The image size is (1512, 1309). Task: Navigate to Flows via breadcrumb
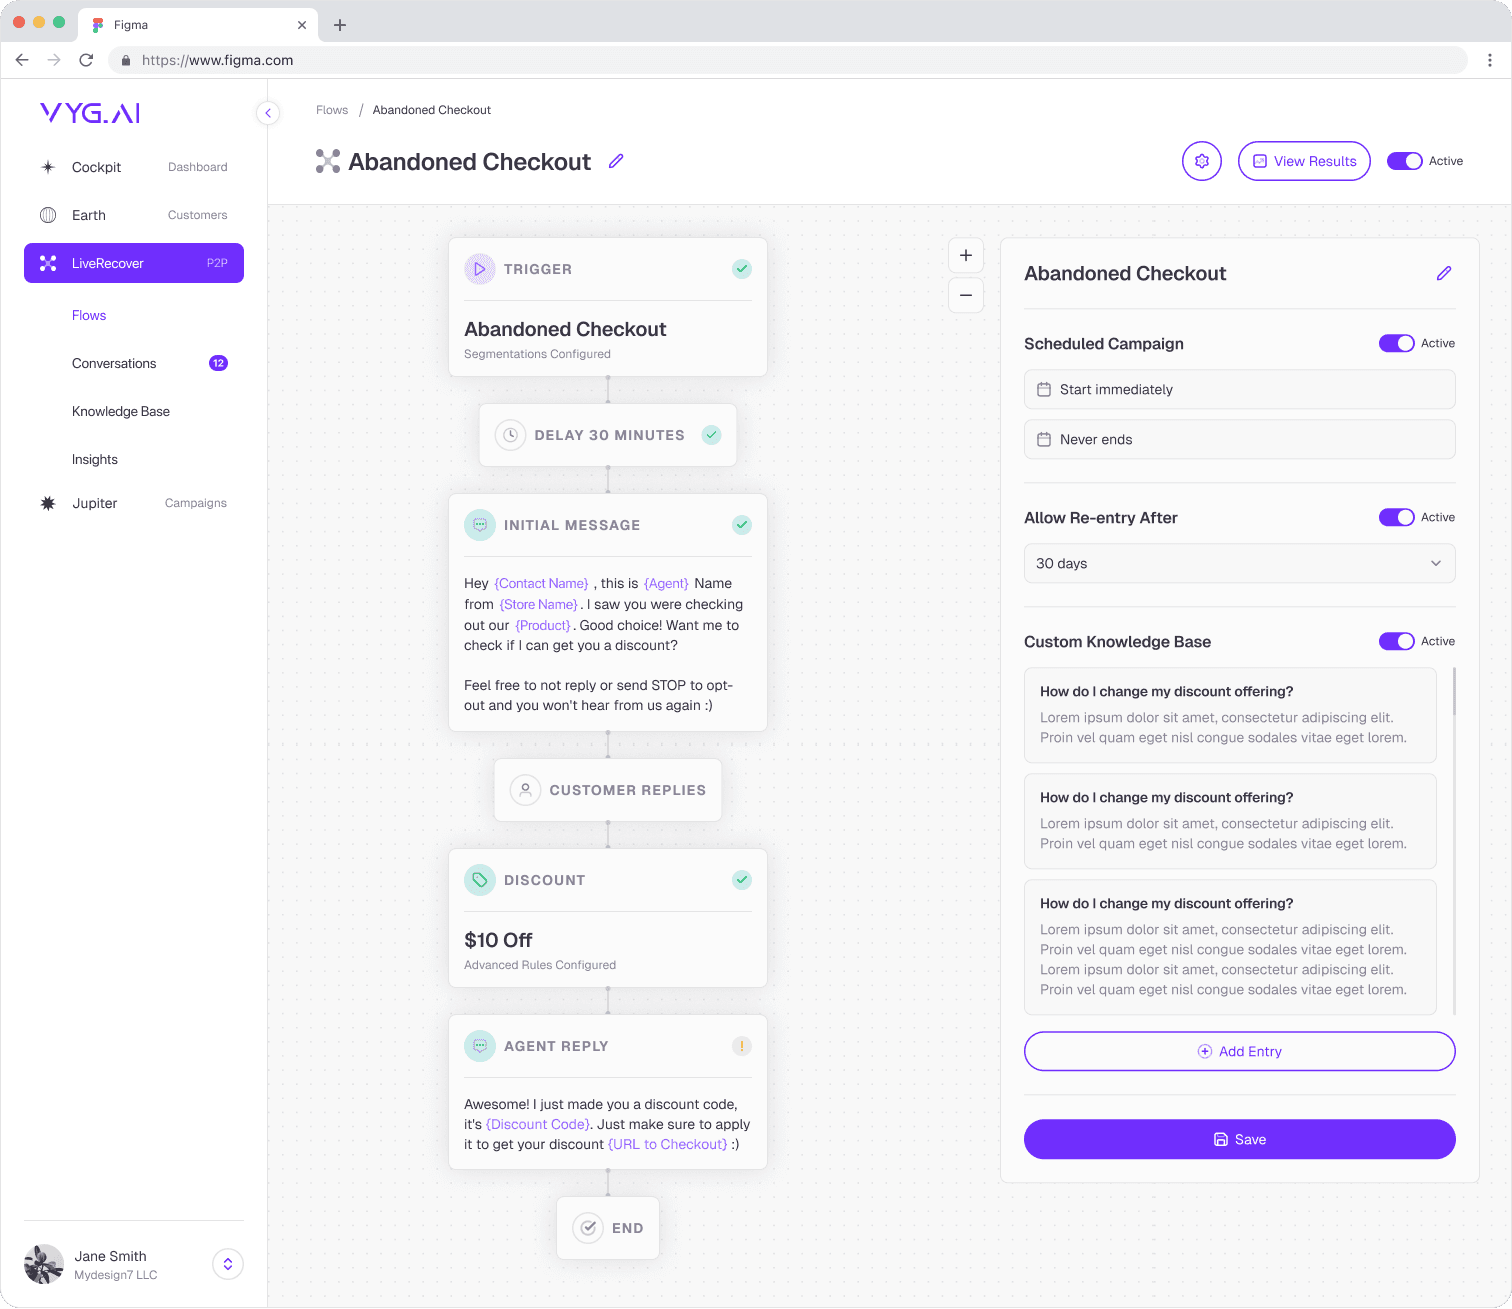(331, 110)
